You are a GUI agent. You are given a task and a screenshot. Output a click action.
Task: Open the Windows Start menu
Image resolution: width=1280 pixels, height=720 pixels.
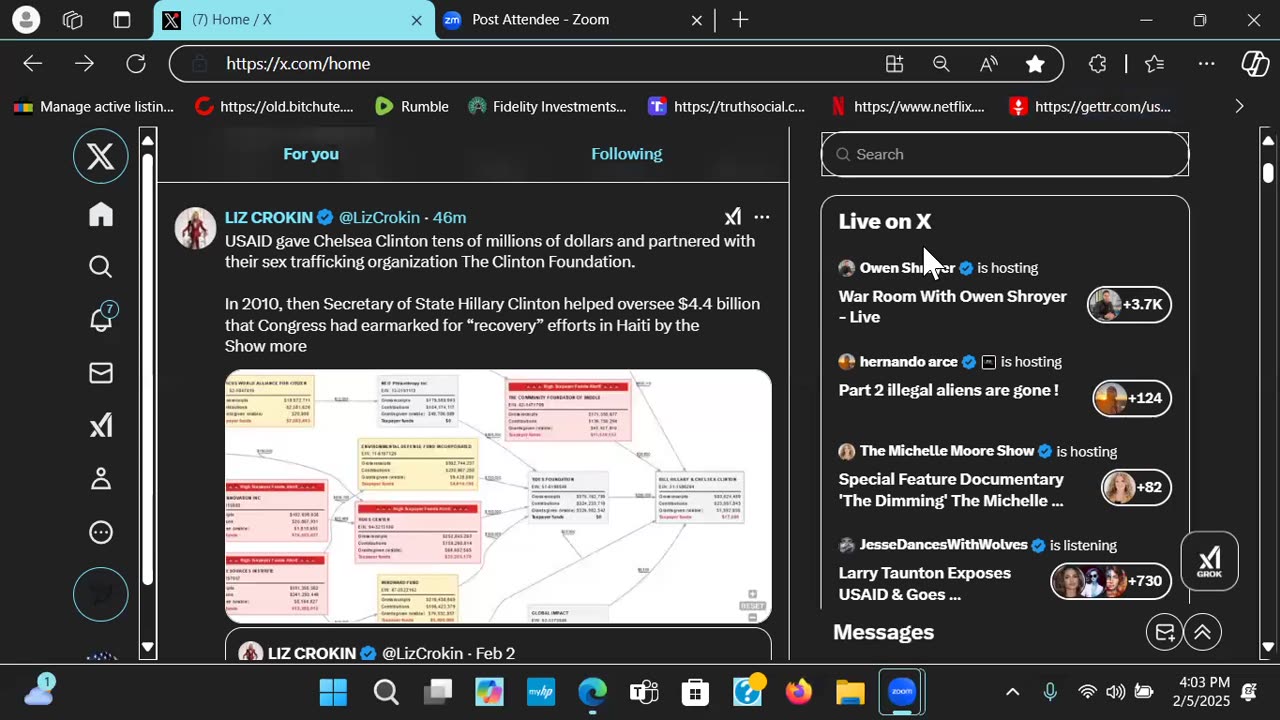click(333, 692)
